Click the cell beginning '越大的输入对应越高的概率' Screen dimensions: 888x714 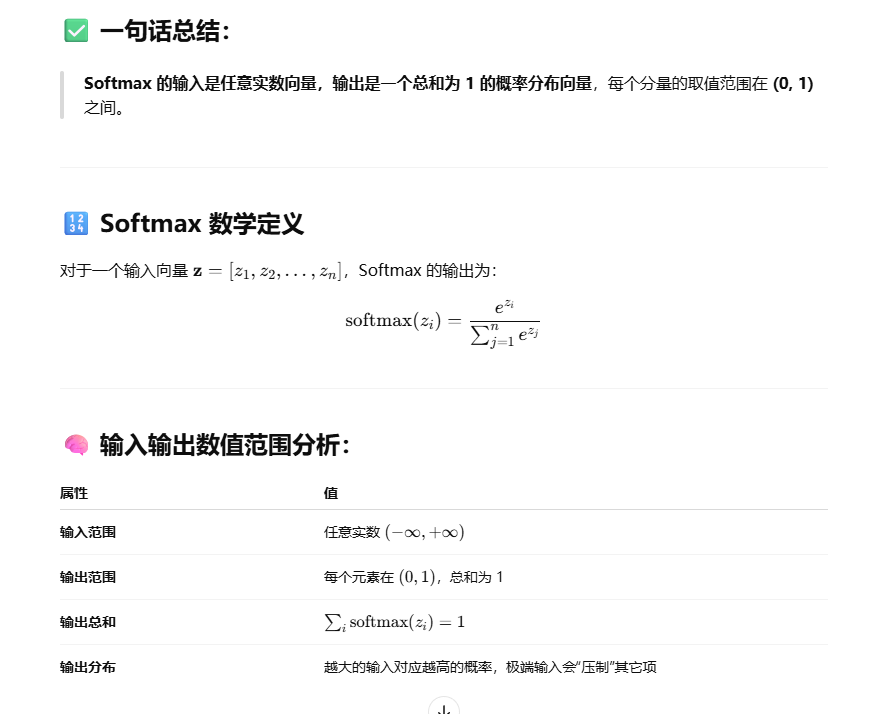(x=490, y=667)
